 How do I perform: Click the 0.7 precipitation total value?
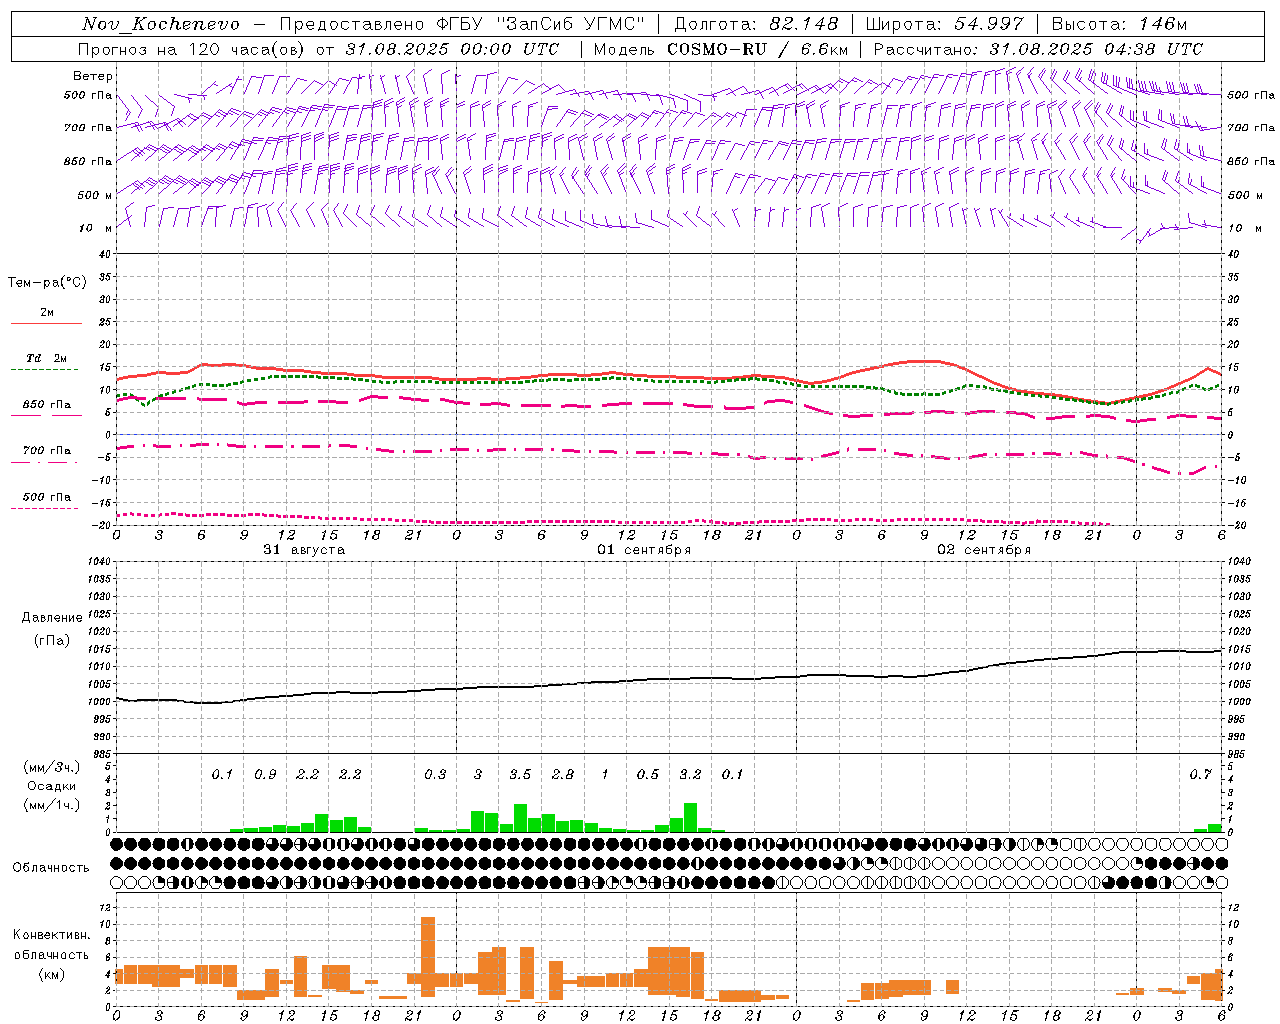1200,775
